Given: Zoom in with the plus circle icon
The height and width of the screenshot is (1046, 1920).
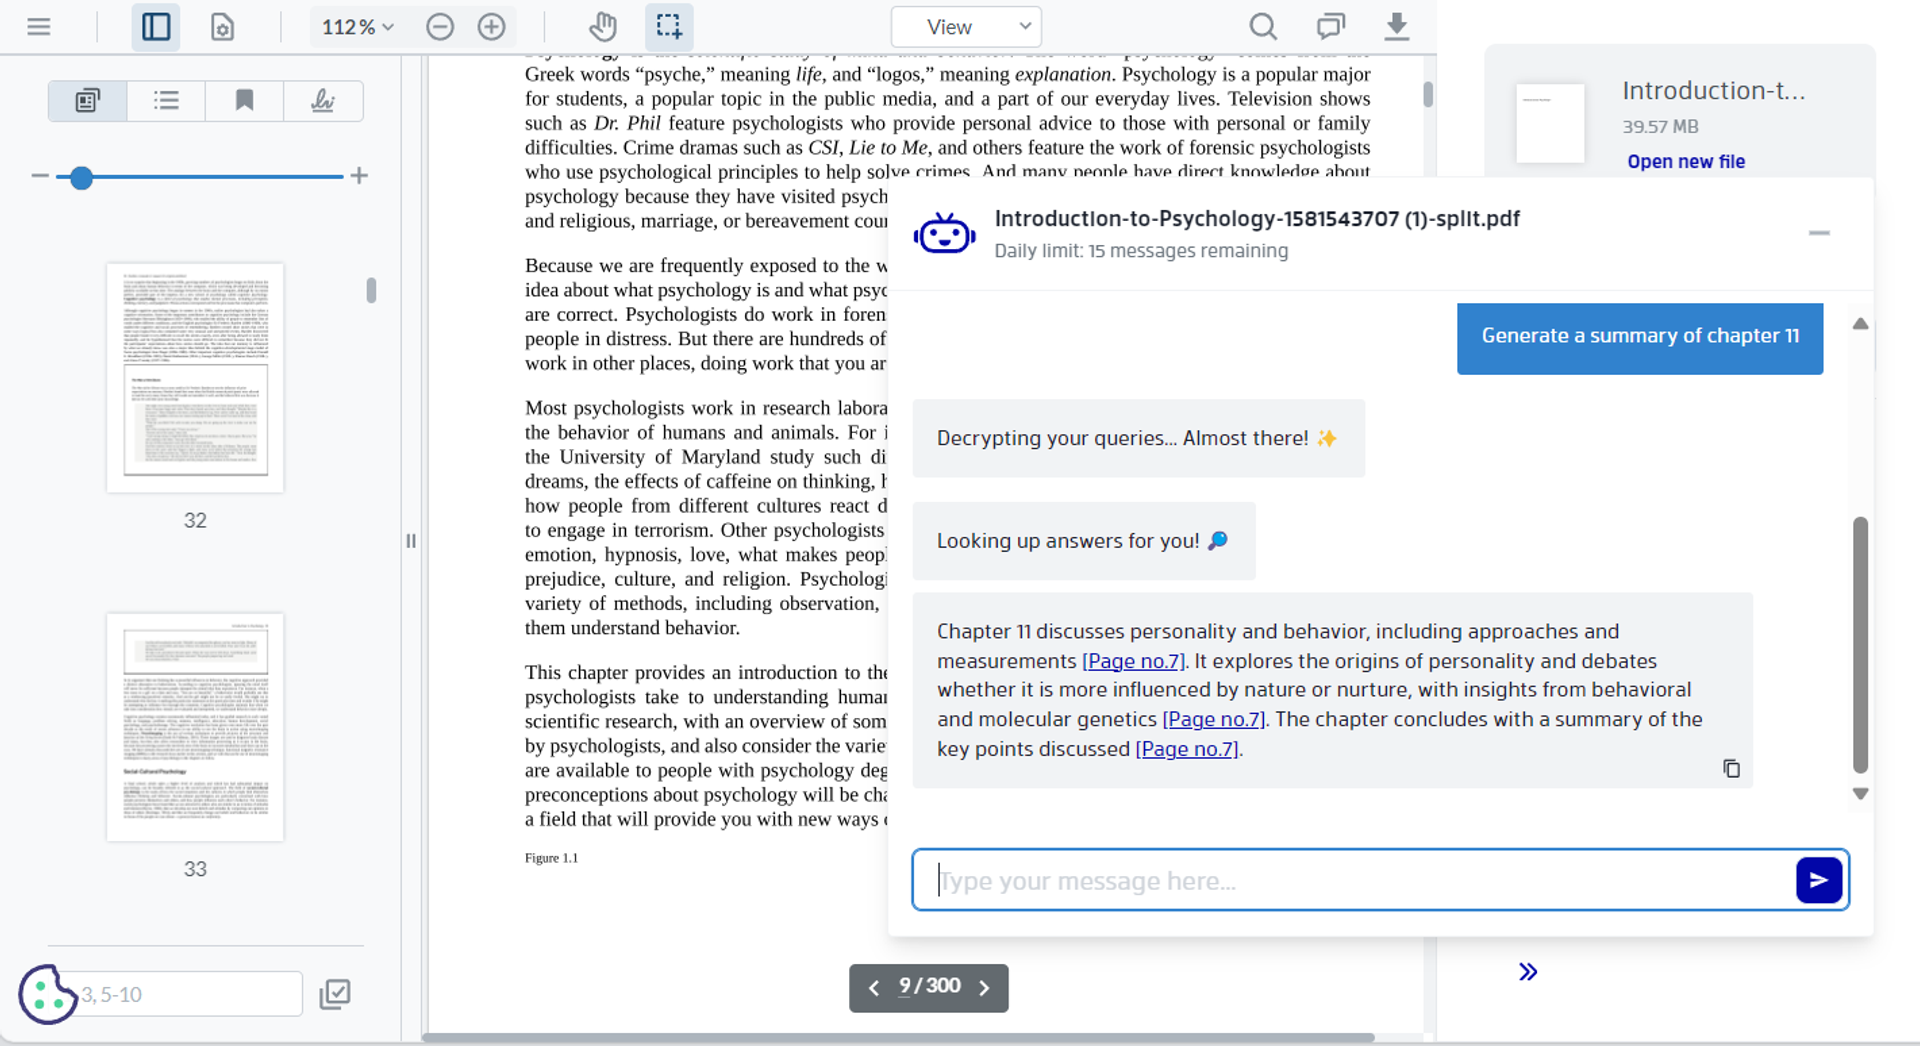Looking at the screenshot, I should [x=491, y=27].
